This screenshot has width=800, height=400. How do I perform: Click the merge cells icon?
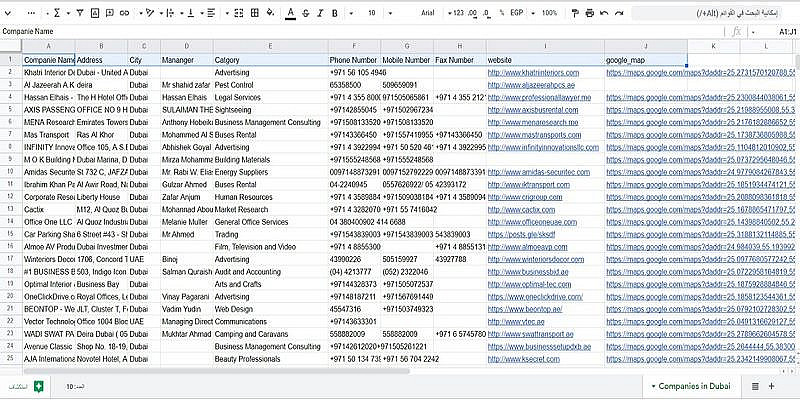click(239, 13)
